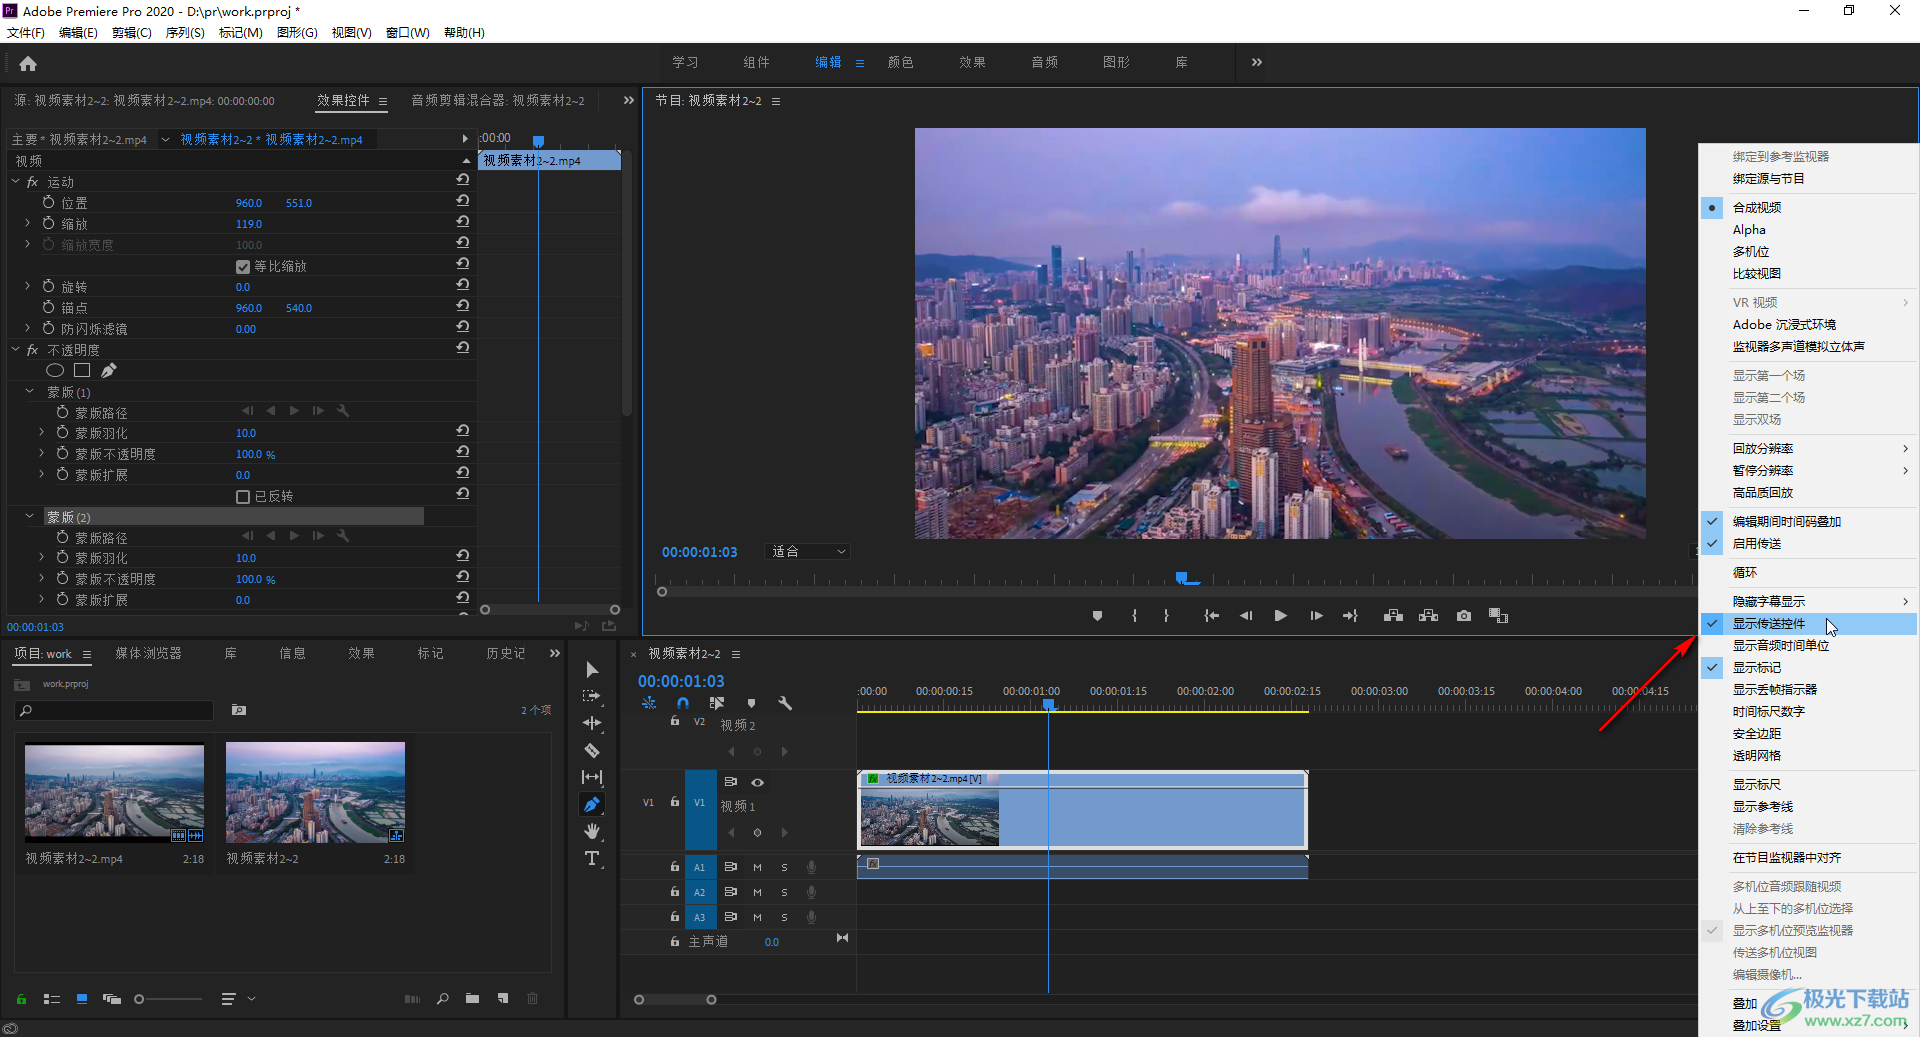Collapse the Motion effect group
Screen dimensions: 1920x1037
(x=15, y=182)
